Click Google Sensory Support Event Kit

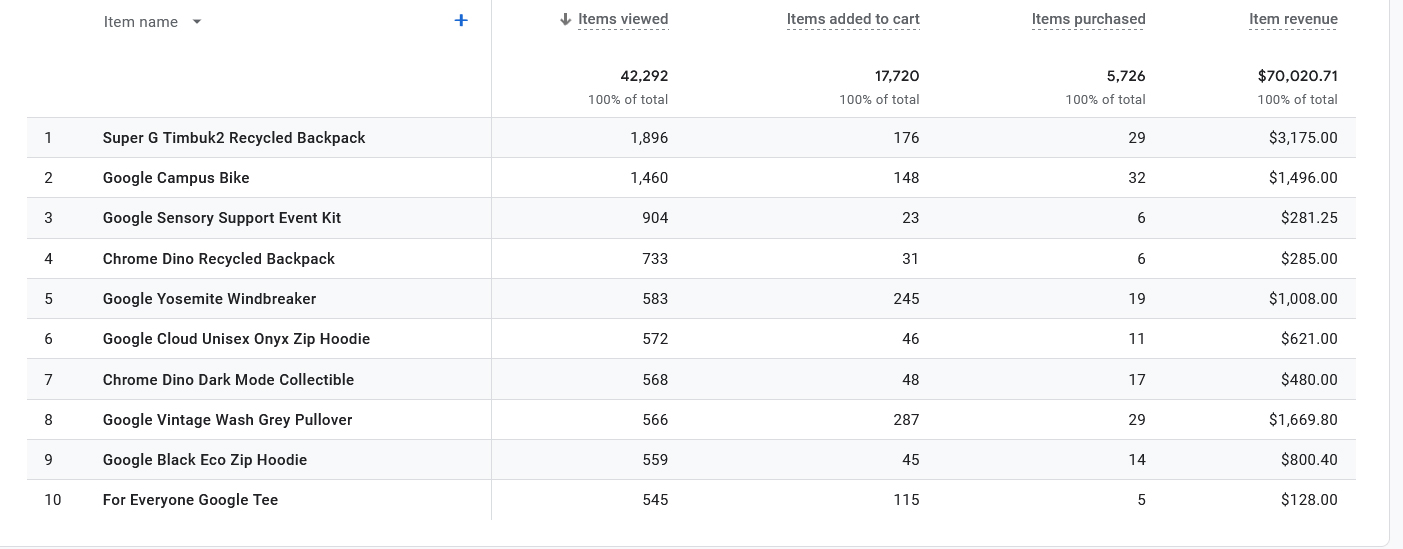(221, 218)
